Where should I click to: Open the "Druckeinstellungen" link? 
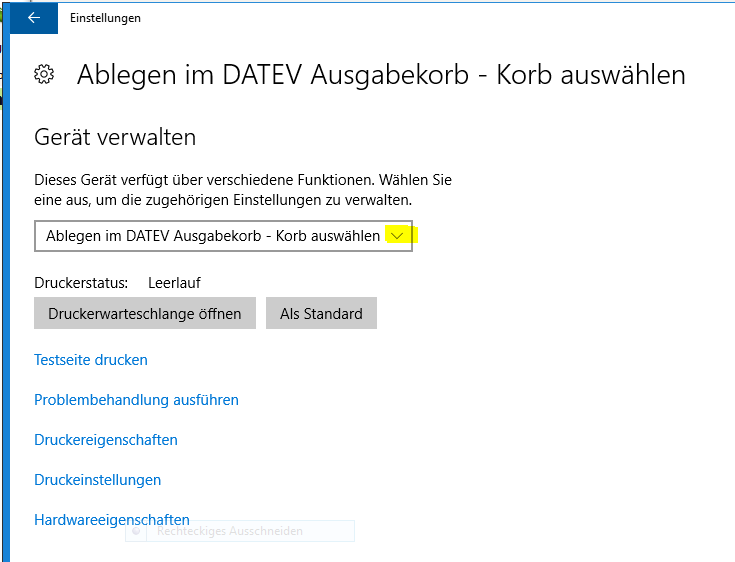(98, 480)
